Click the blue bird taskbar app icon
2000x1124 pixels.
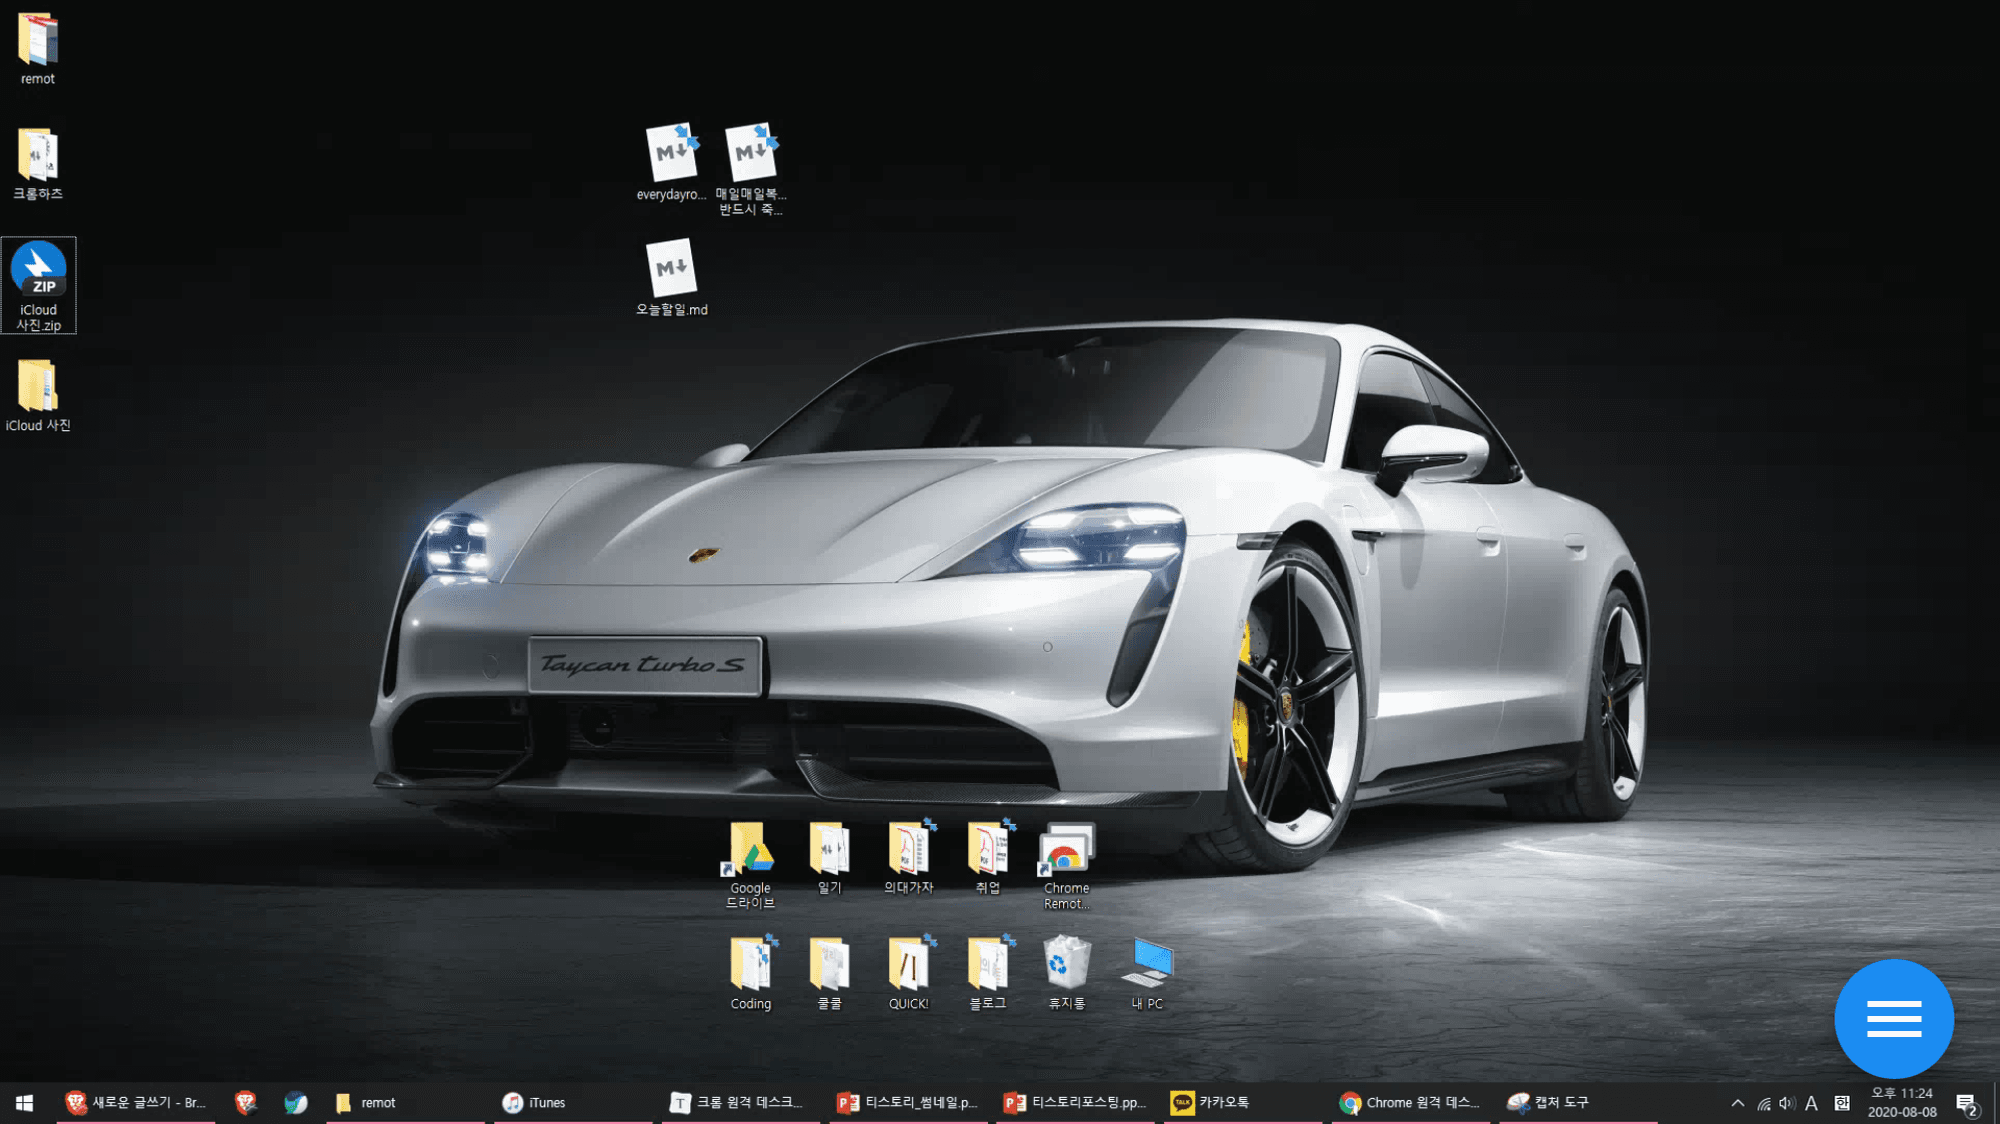[296, 1102]
